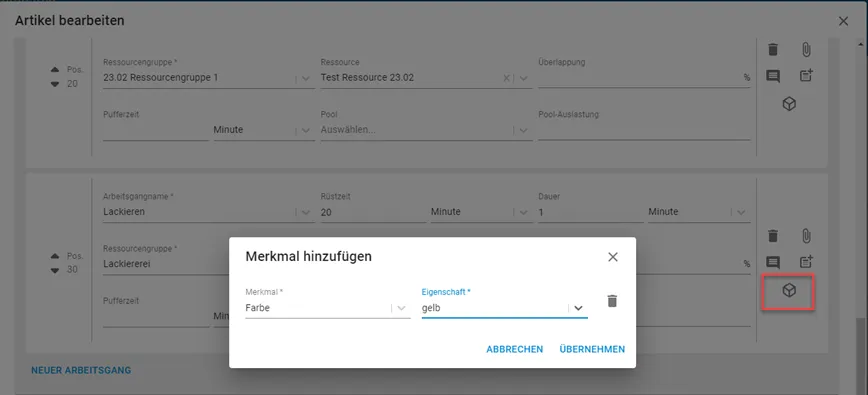868x395 pixels.
Task: Click the Pufferzeit field in Pos. 30
Action: tap(156, 317)
